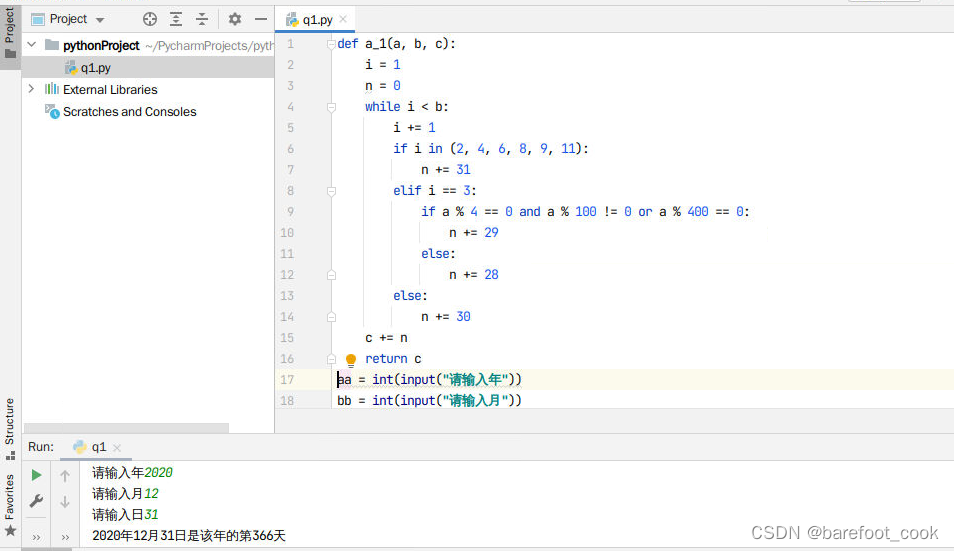Image resolution: width=954 pixels, height=551 pixels.
Task: Click the down arrow in the Run toolbar
Action: pyautogui.click(x=65, y=502)
